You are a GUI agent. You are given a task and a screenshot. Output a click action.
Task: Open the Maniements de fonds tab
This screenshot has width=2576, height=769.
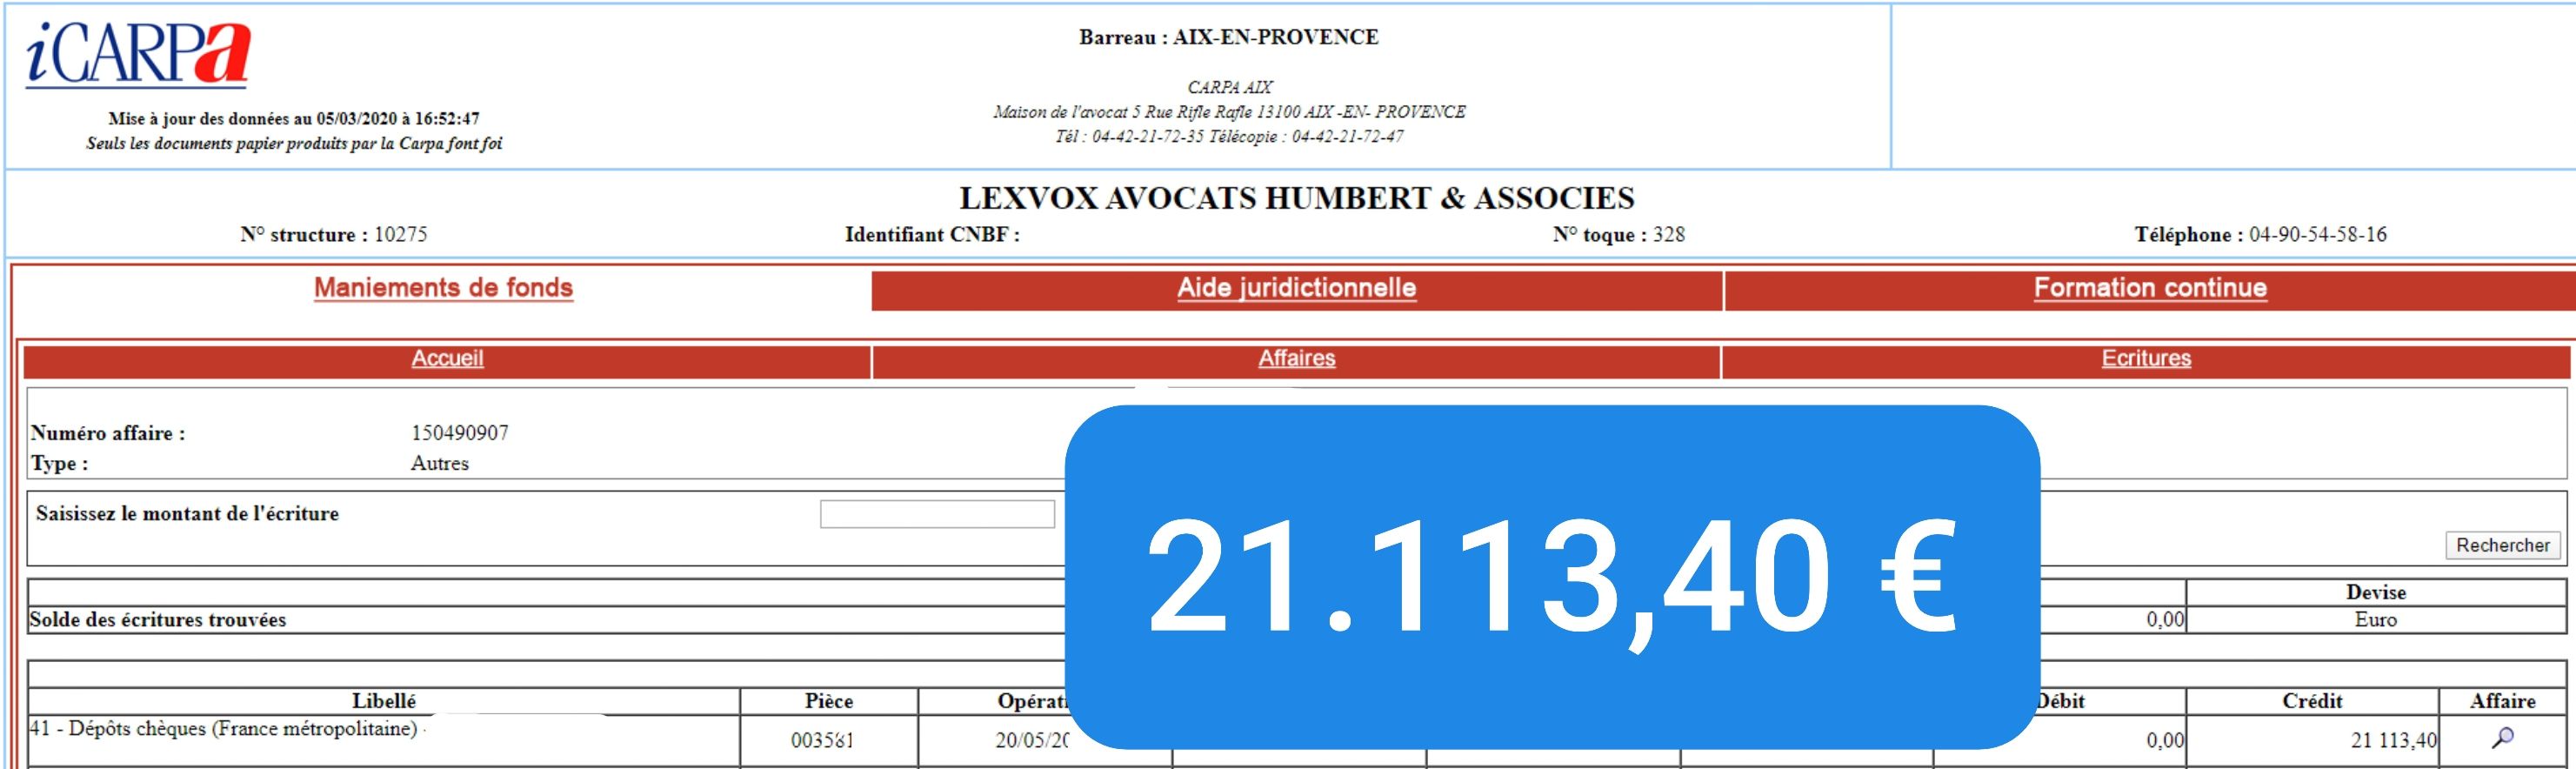[x=443, y=288]
